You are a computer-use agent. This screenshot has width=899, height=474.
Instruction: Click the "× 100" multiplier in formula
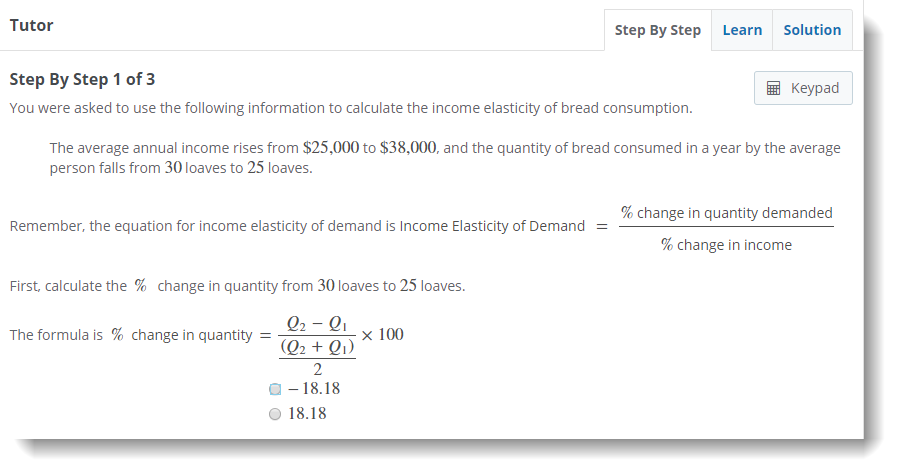pyautogui.click(x=383, y=334)
